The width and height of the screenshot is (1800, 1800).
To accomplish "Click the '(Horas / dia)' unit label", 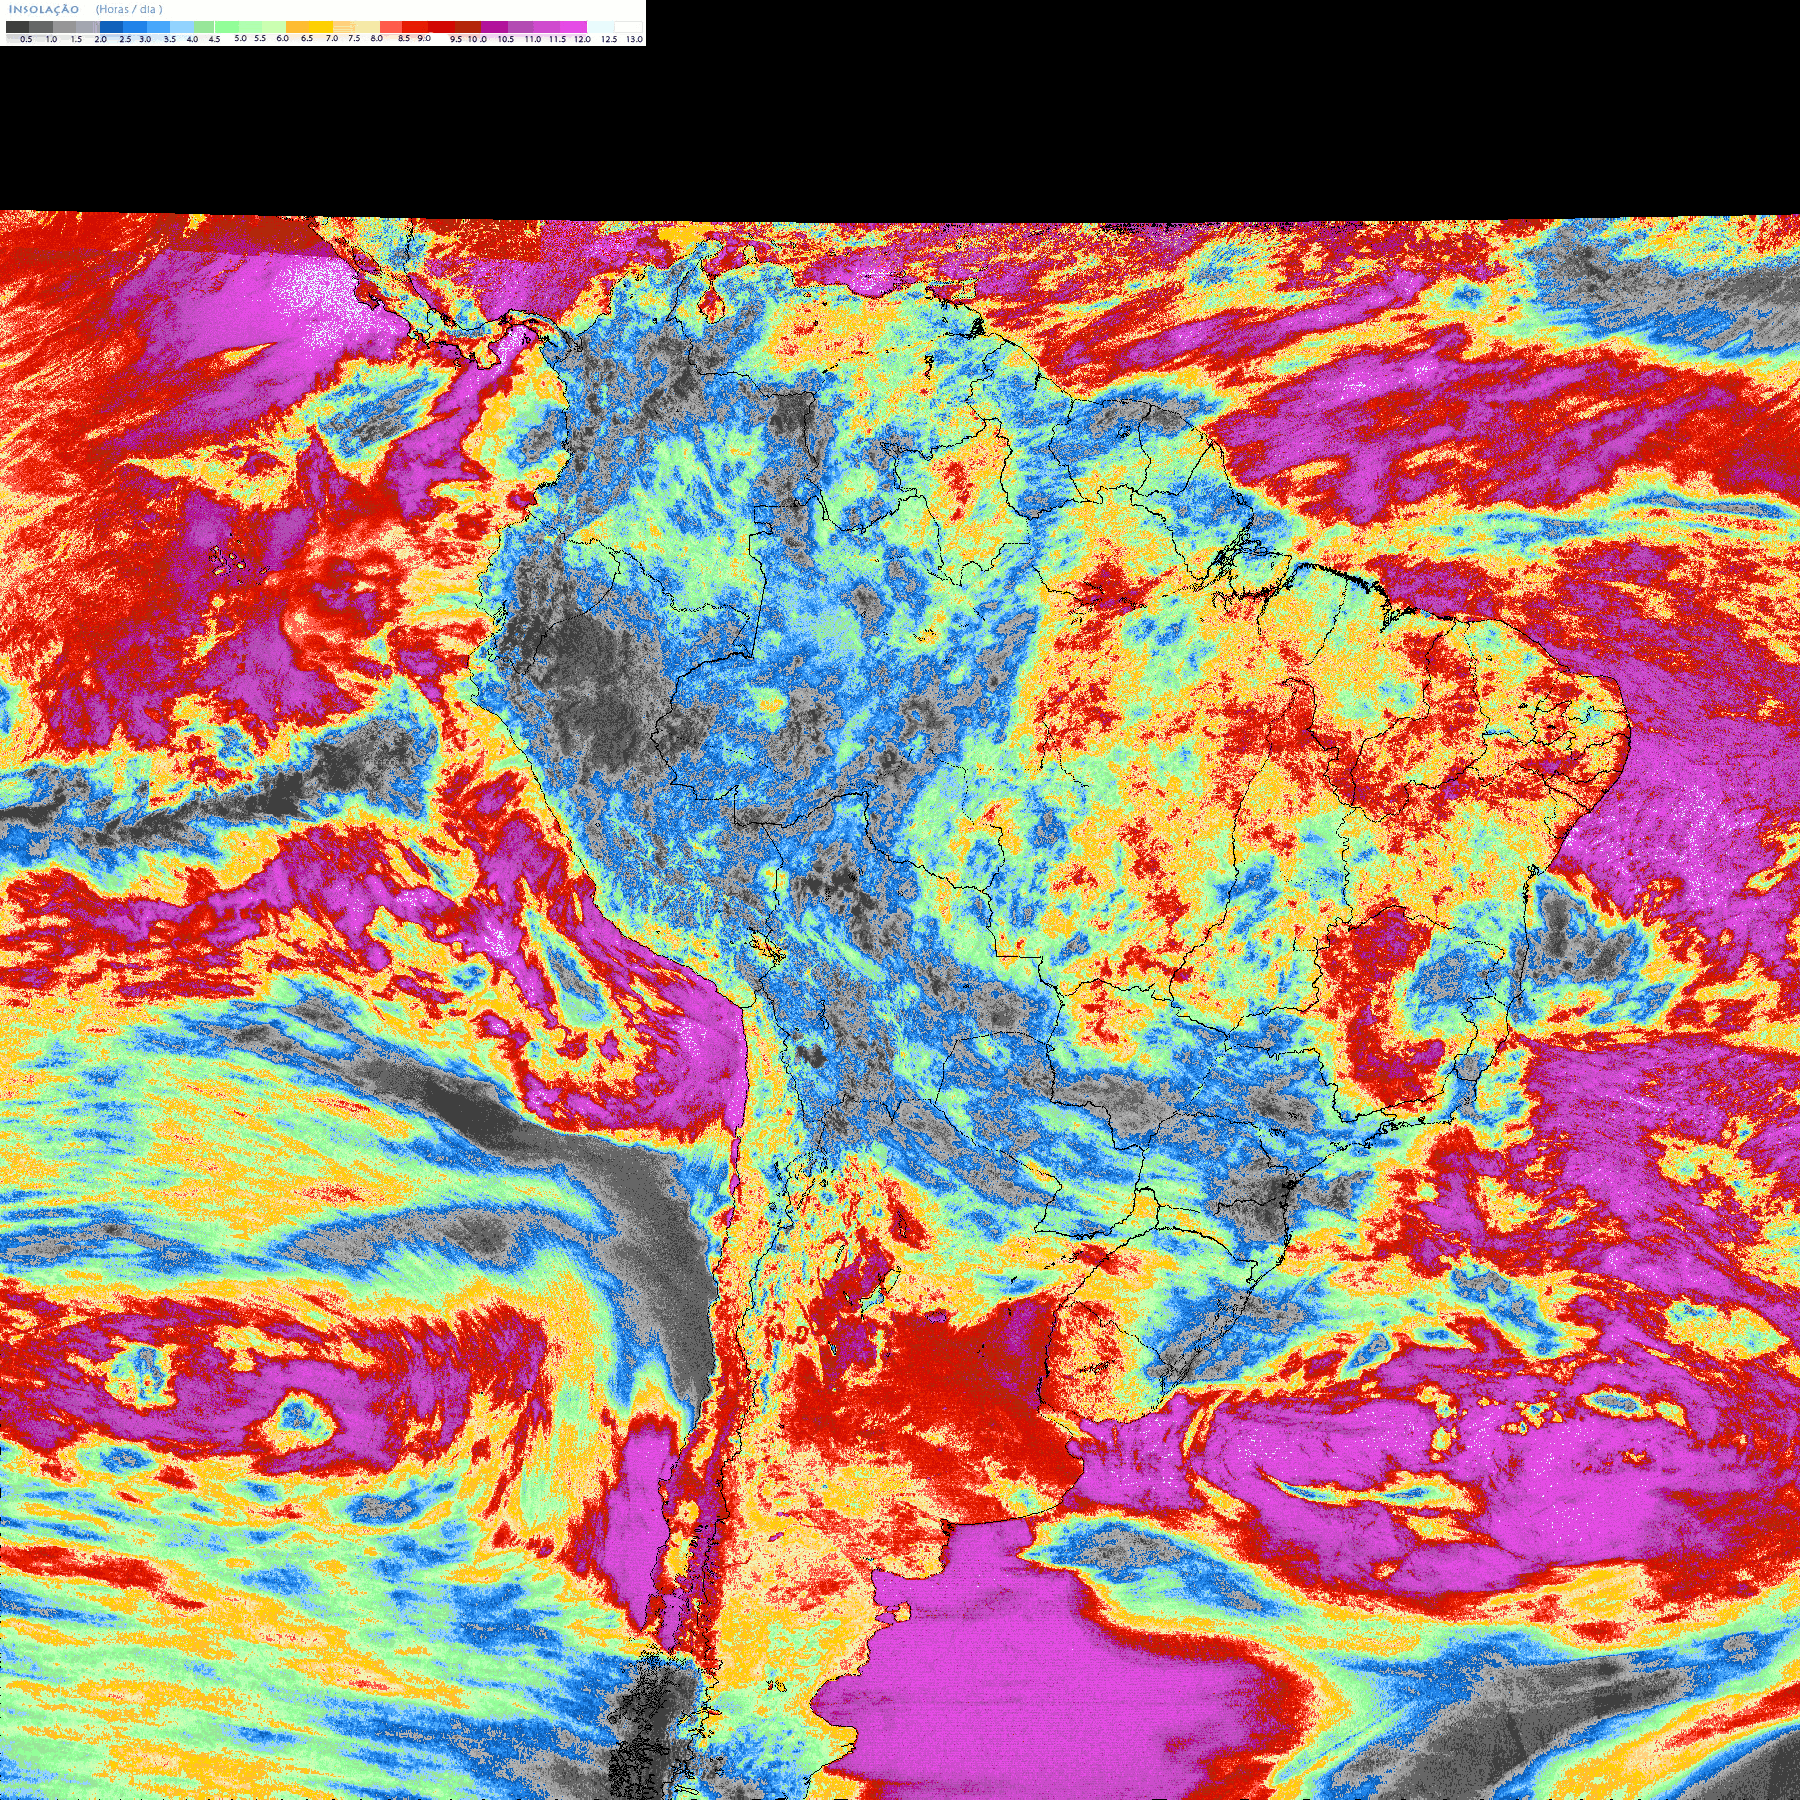I will pyautogui.click(x=129, y=9).
